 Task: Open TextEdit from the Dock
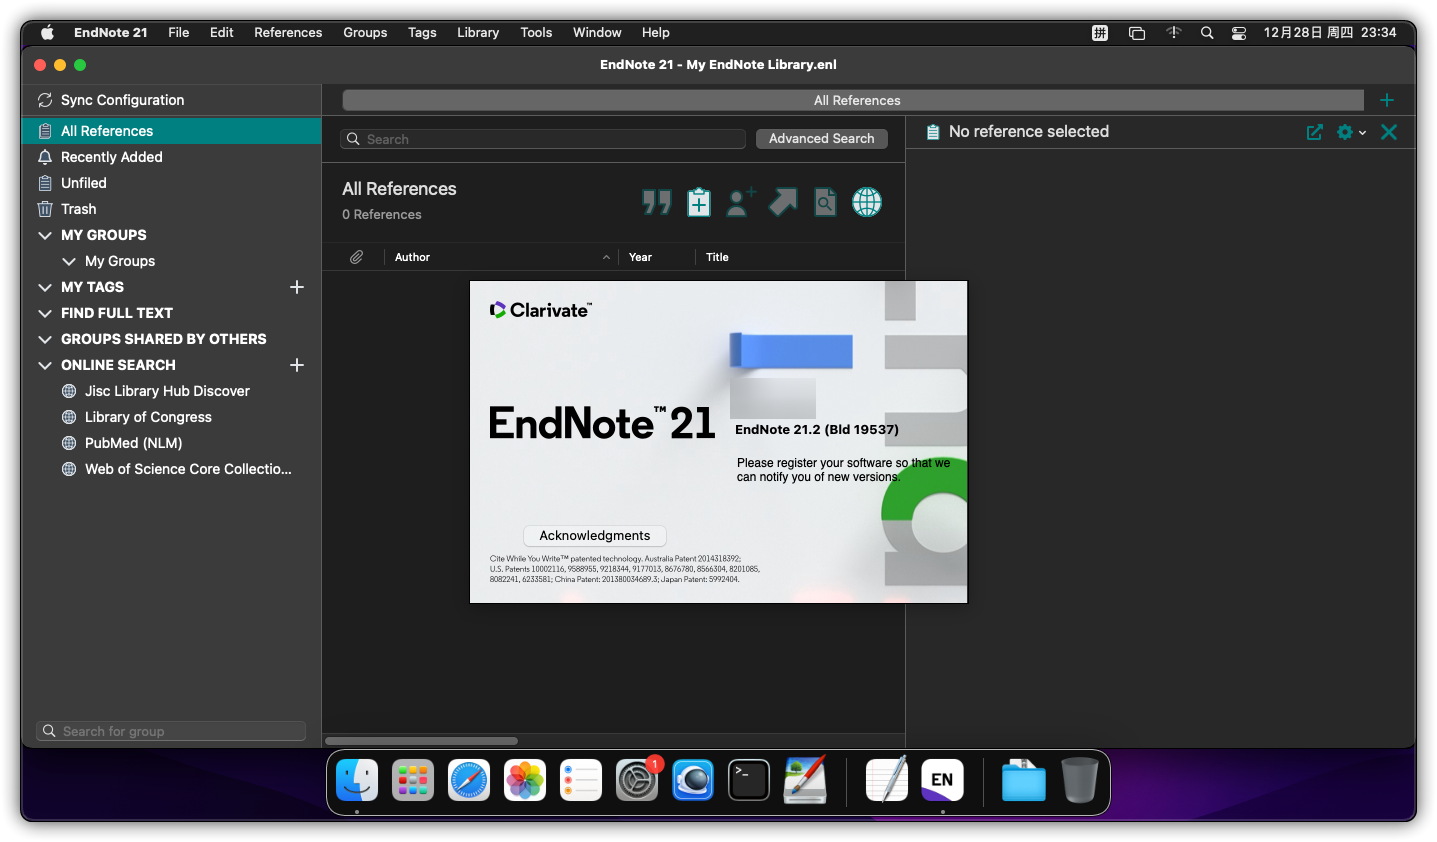887,780
